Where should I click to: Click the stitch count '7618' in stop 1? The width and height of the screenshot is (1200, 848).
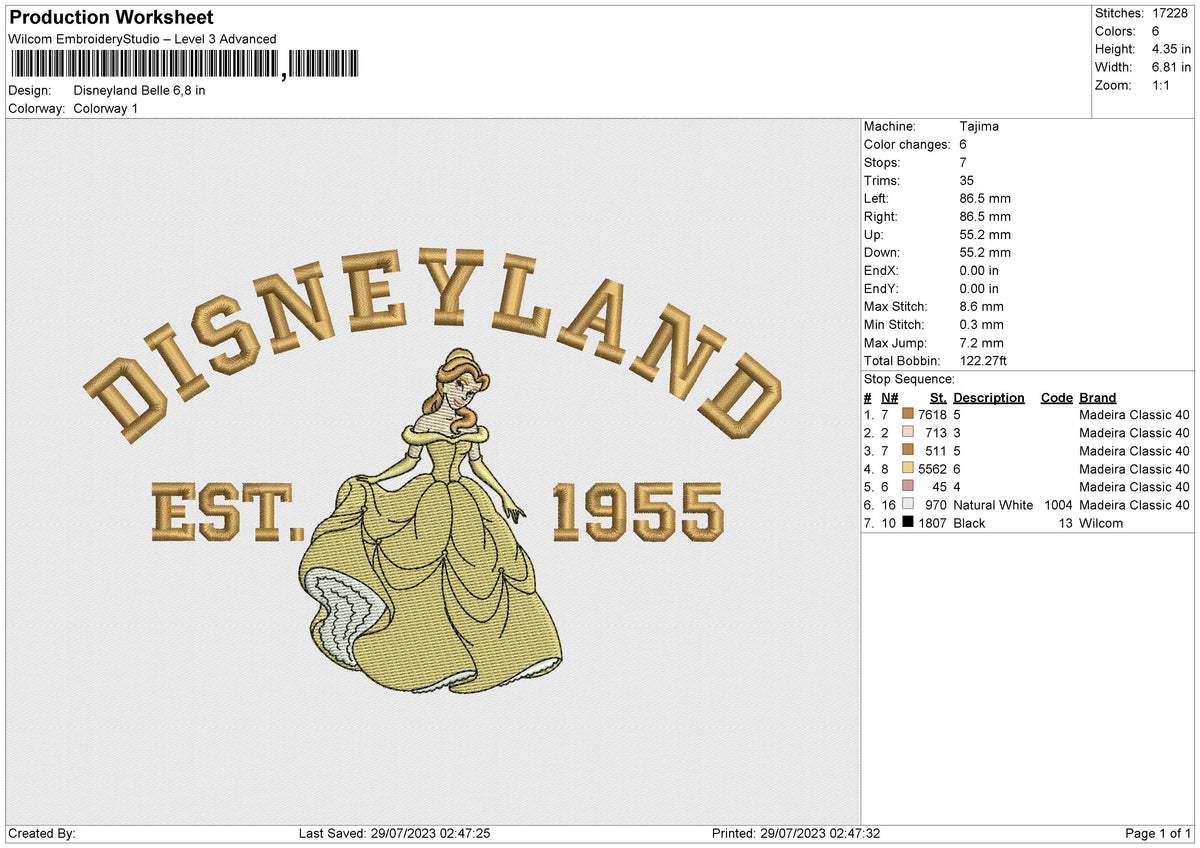932,414
